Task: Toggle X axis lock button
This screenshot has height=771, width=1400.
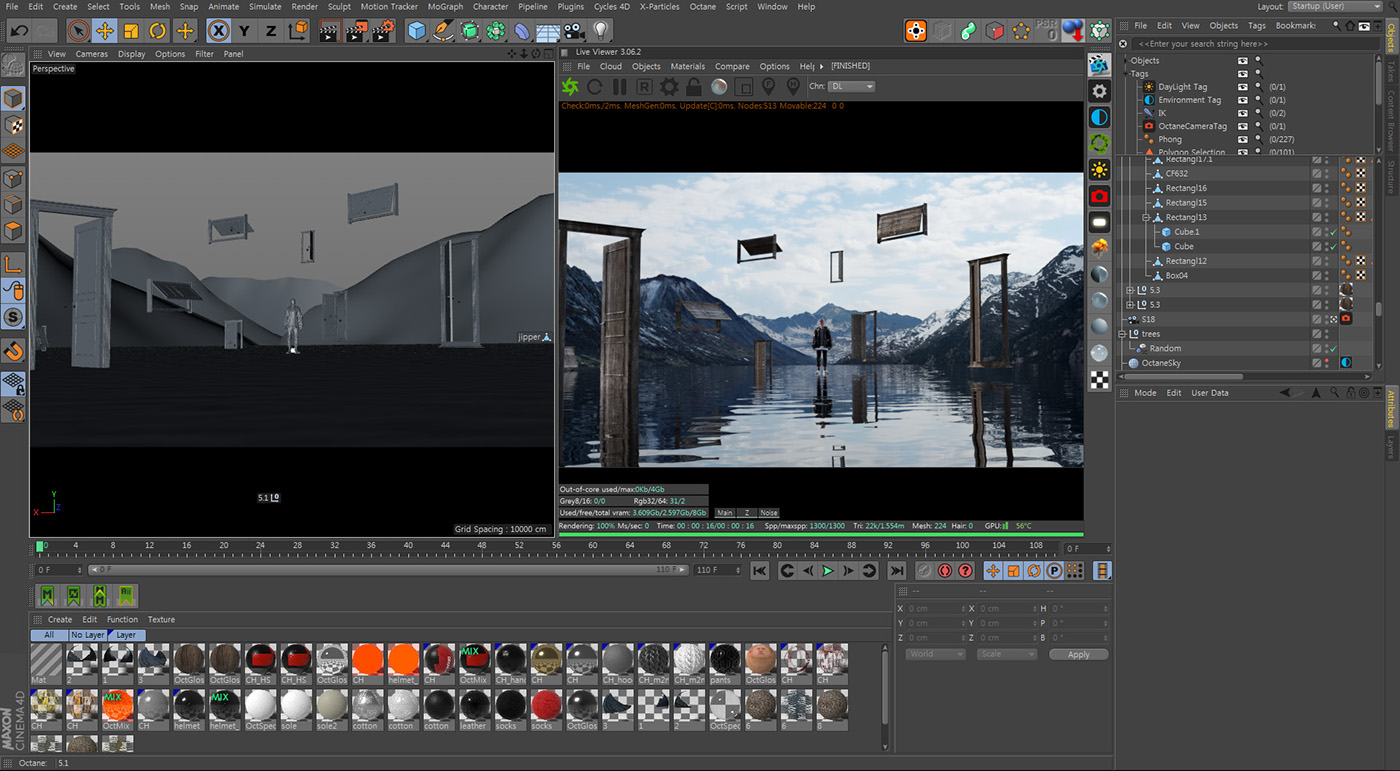Action: (x=218, y=31)
